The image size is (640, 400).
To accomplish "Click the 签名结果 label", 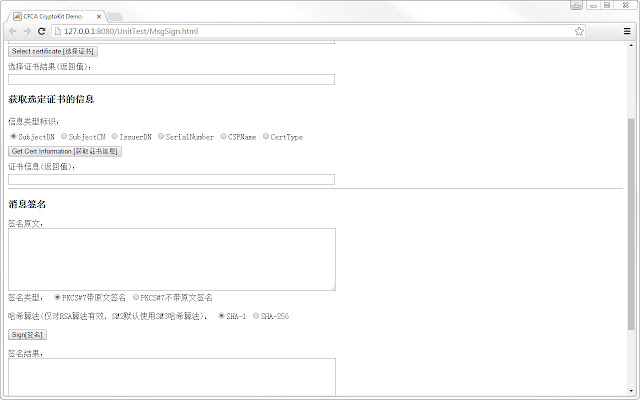I will [x=25, y=353].
